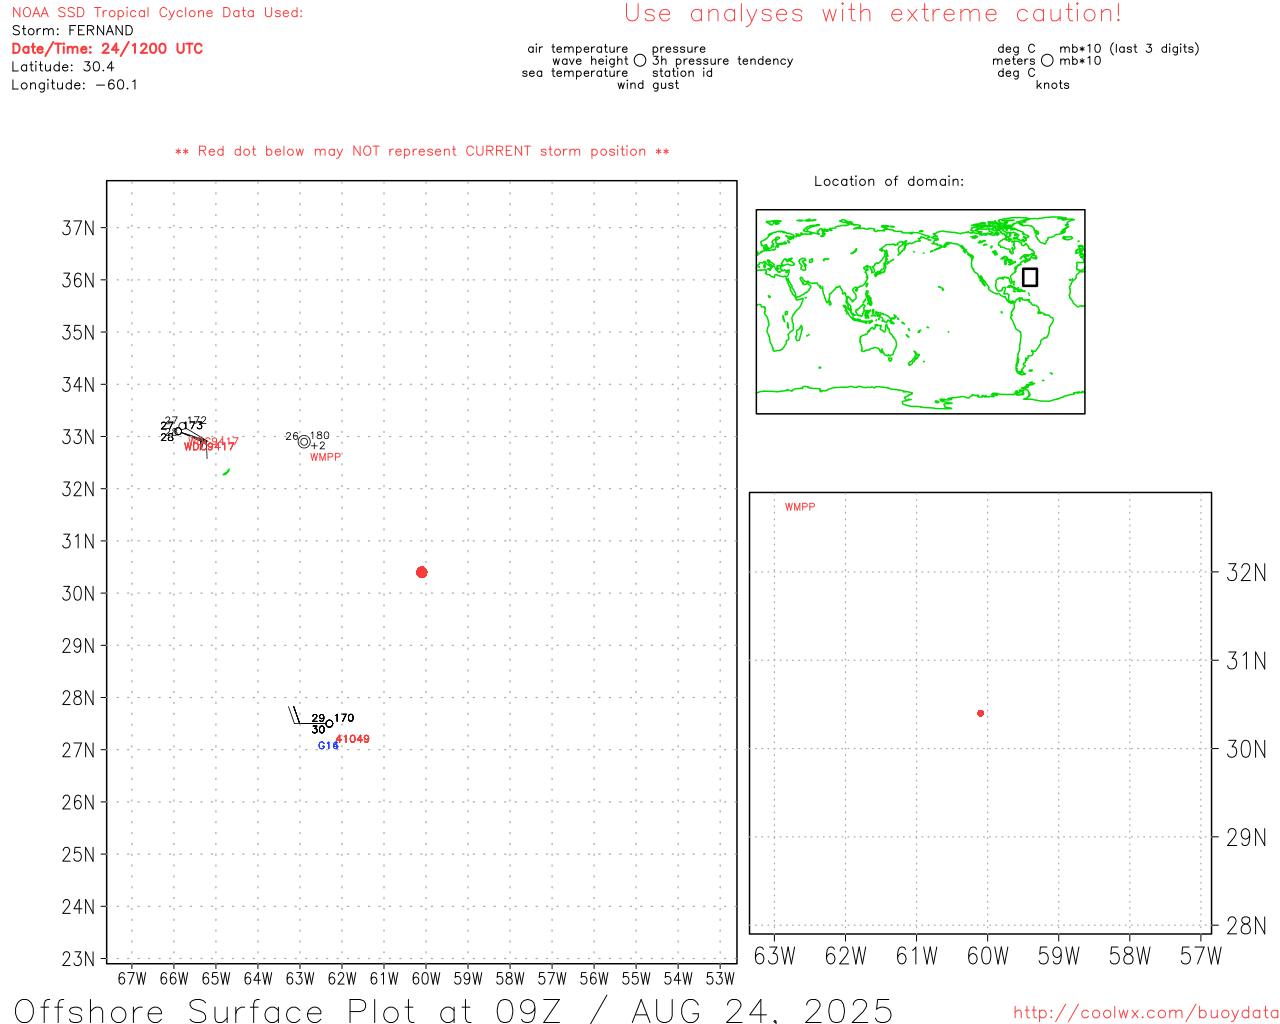
Task: Click the WMPP label in the zoomed map
Action: click(x=800, y=507)
